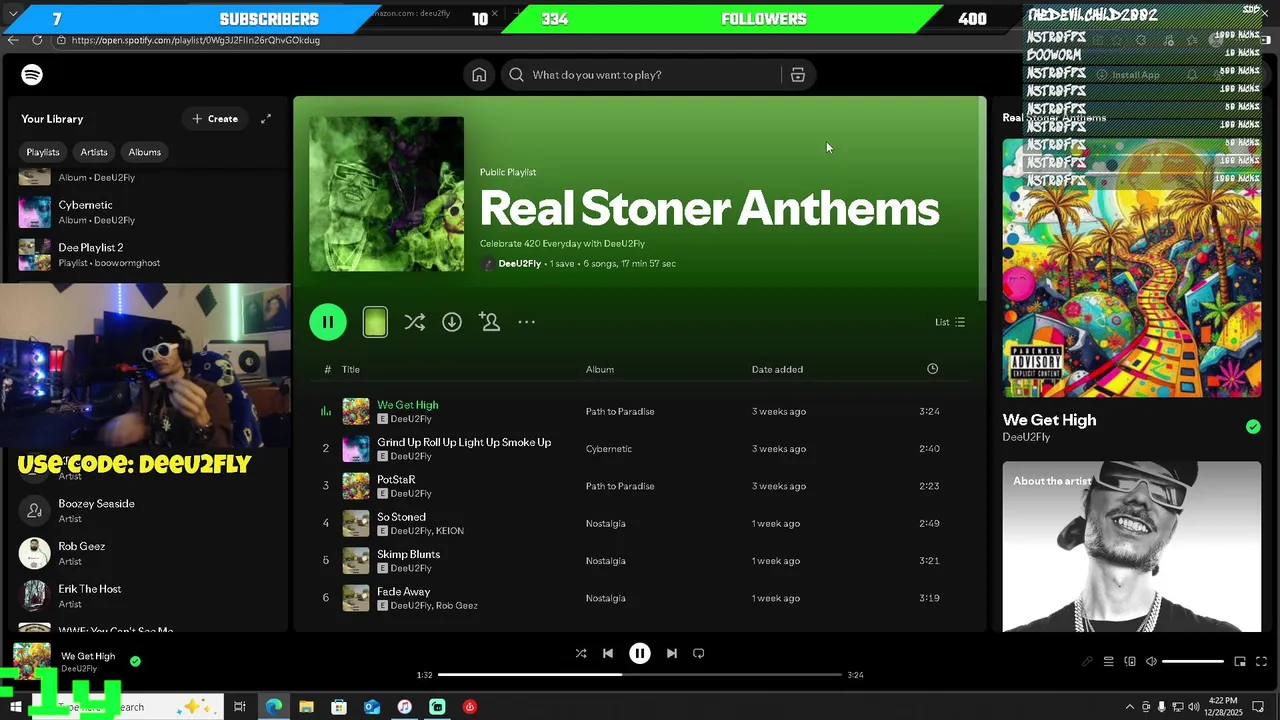Download the Real Stoner Anthems playlist
This screenshot has height=720, width=1280.
coord(452,322)
